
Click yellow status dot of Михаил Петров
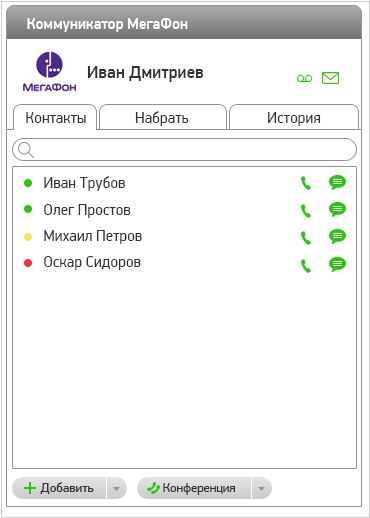point(28,237)
